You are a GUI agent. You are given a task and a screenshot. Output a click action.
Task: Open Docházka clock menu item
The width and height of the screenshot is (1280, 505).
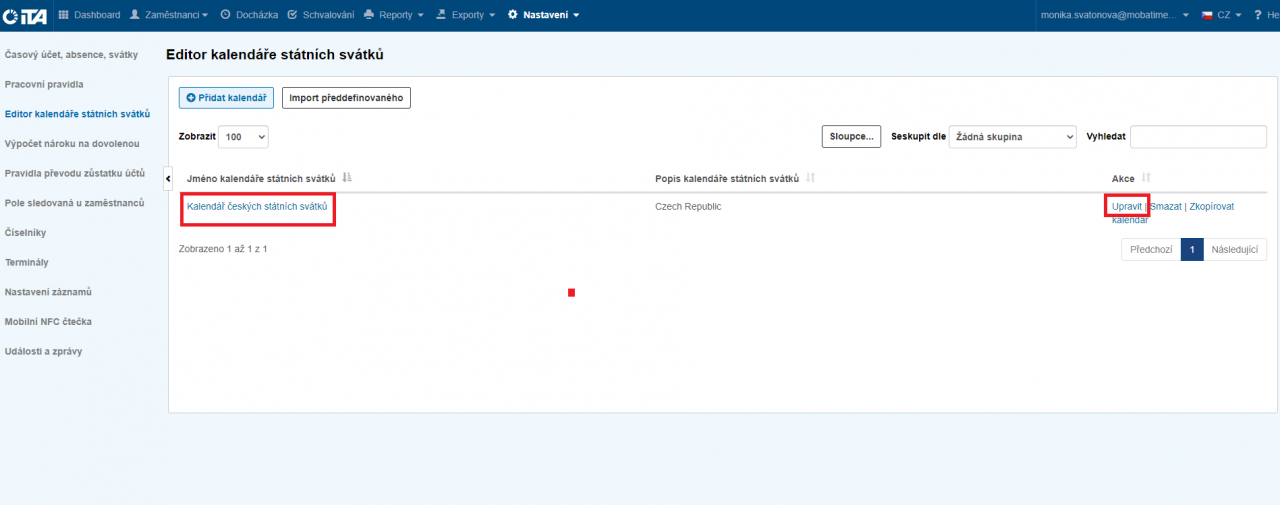point(249,15)
